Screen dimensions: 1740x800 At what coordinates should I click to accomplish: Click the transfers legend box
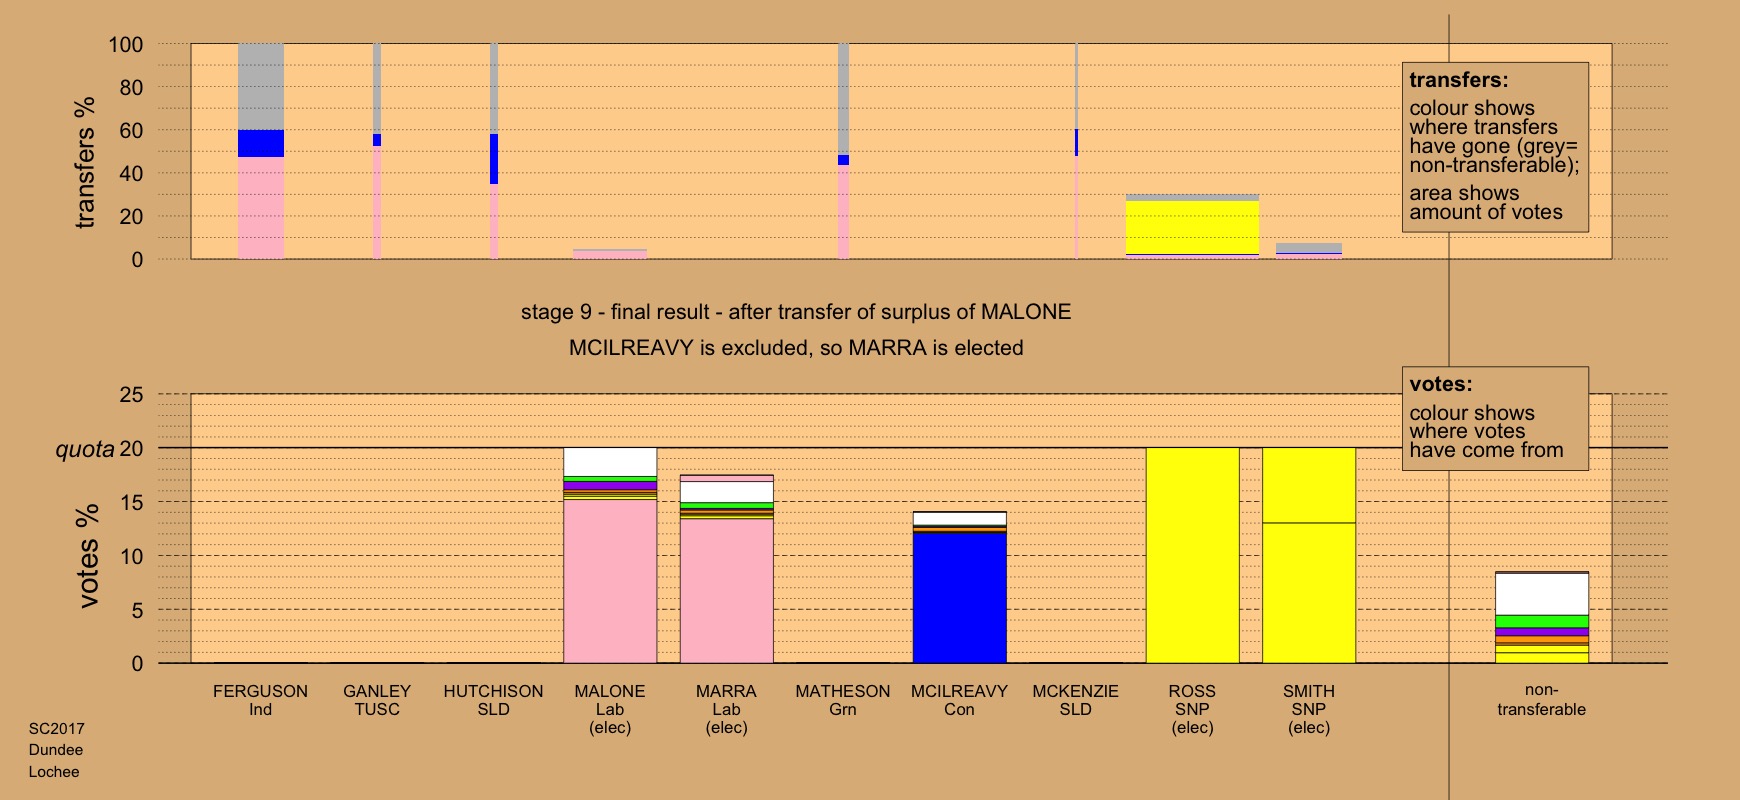1495,147
